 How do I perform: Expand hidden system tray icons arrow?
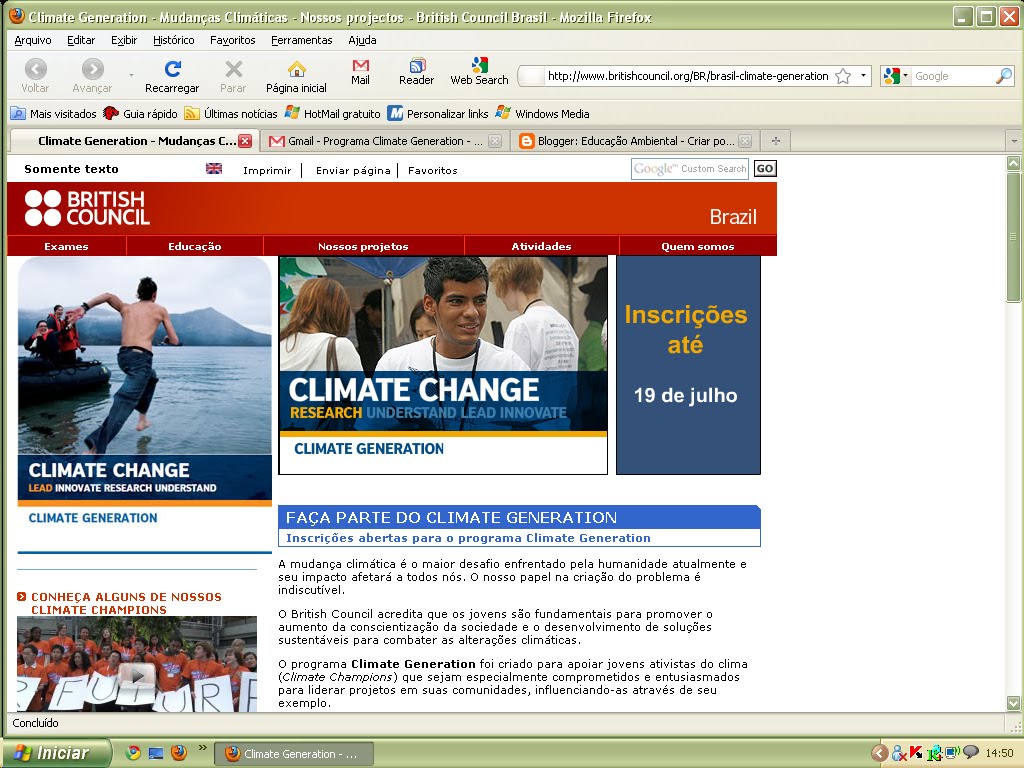click(x=880, y=753)
